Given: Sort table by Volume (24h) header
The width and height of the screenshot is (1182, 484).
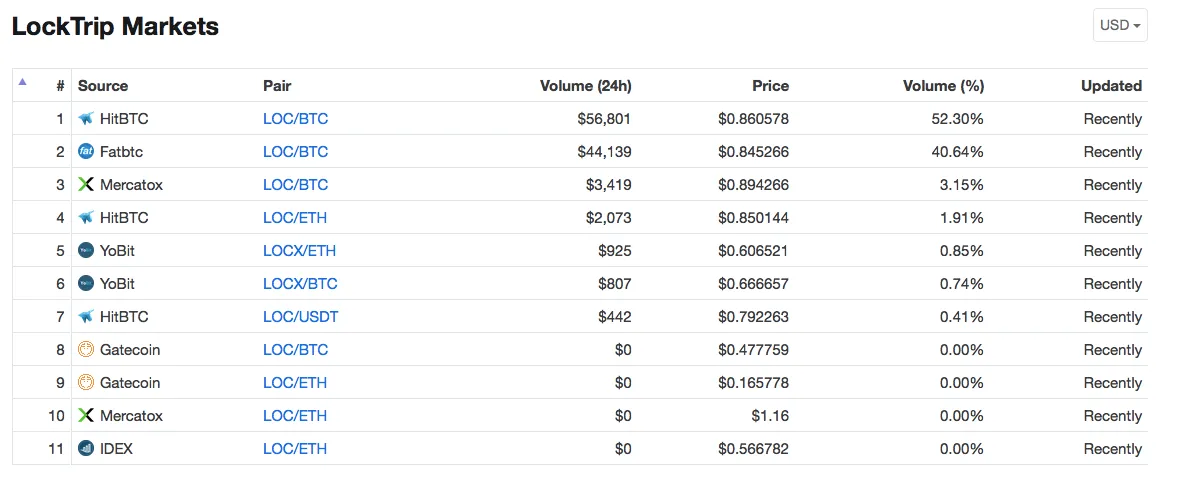Looking at the screenshot, I should [586, 86].
